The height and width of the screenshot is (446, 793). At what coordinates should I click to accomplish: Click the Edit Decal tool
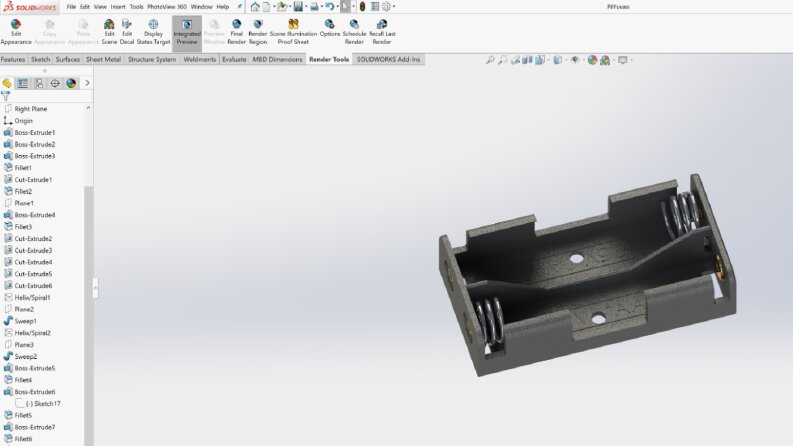[x=127, y=32]
